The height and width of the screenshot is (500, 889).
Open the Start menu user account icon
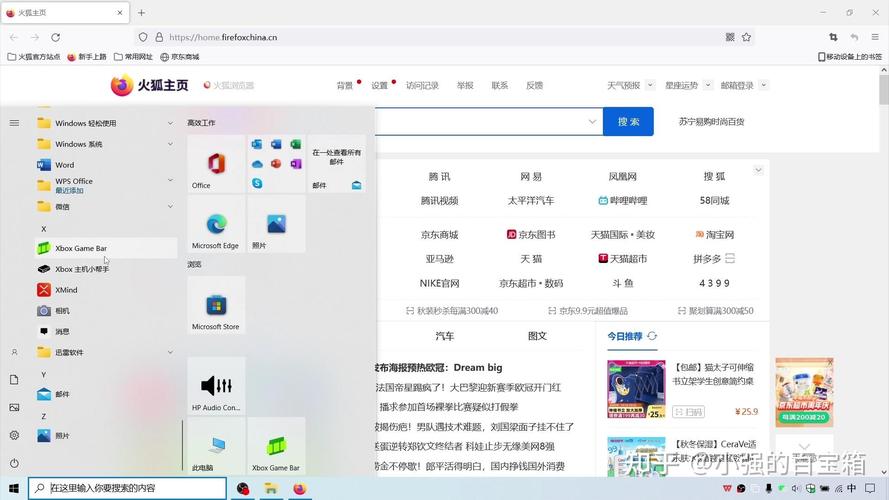tap(14, 352)
